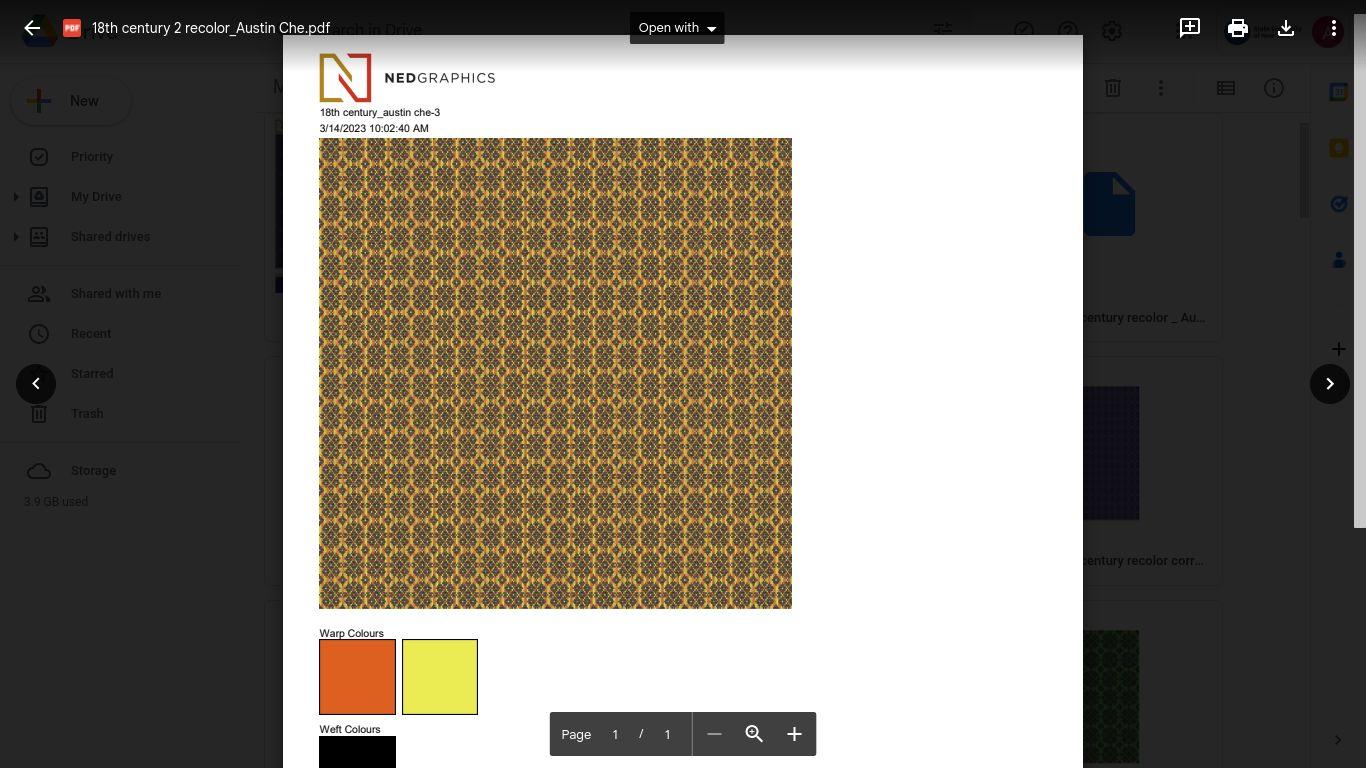Image resolution: width=1366 pixels, height=768 pixels.
Task: Click the green pattern thumbnail
Action: [x=1111, y=697]
